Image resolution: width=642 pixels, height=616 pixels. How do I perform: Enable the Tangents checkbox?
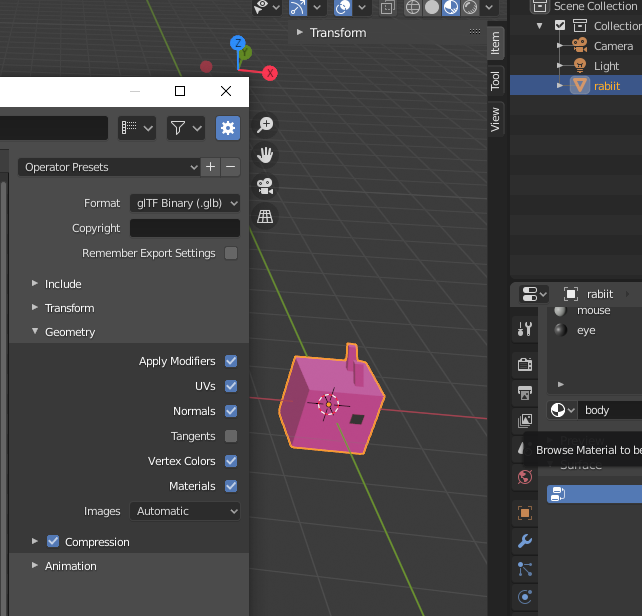[231, 436]
